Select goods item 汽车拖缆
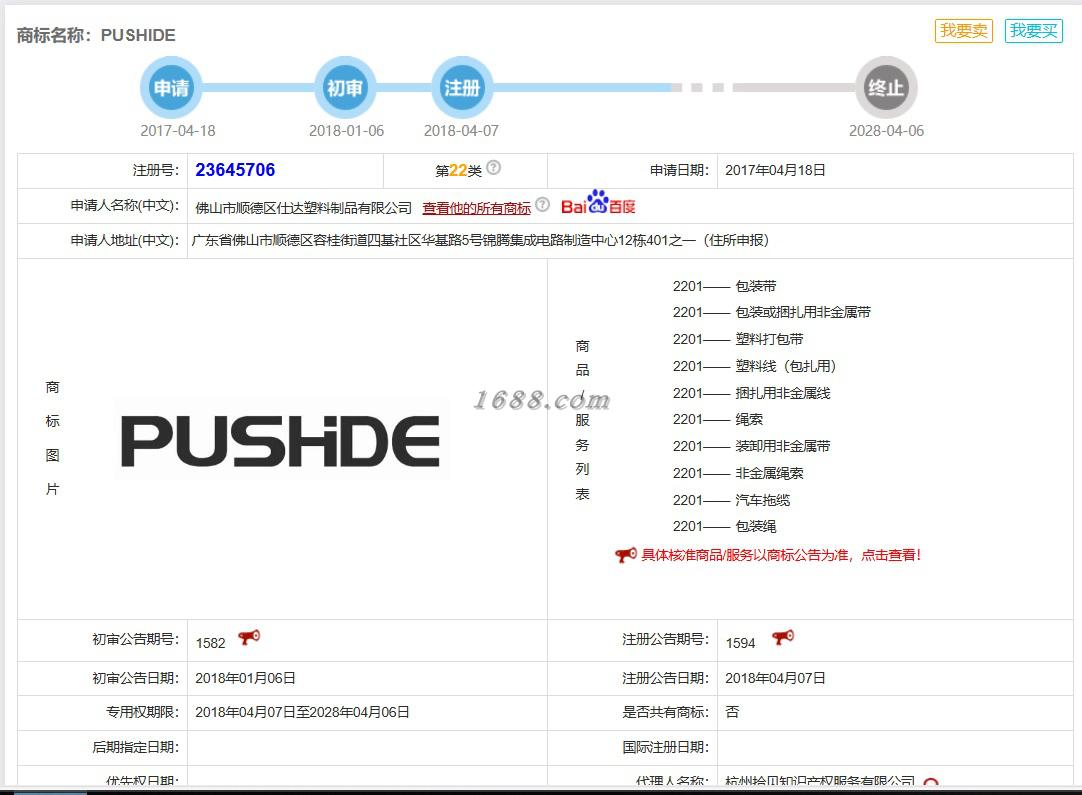Screen dimensions: 1082x795 (763, 500)
